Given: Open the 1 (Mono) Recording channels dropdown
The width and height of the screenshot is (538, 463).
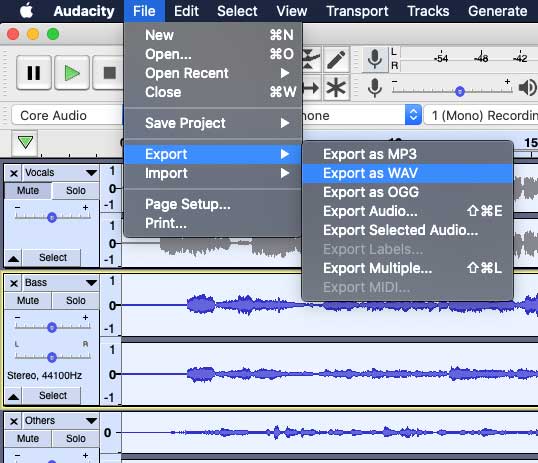Looking at the screenshot, I should coord(481,115).
